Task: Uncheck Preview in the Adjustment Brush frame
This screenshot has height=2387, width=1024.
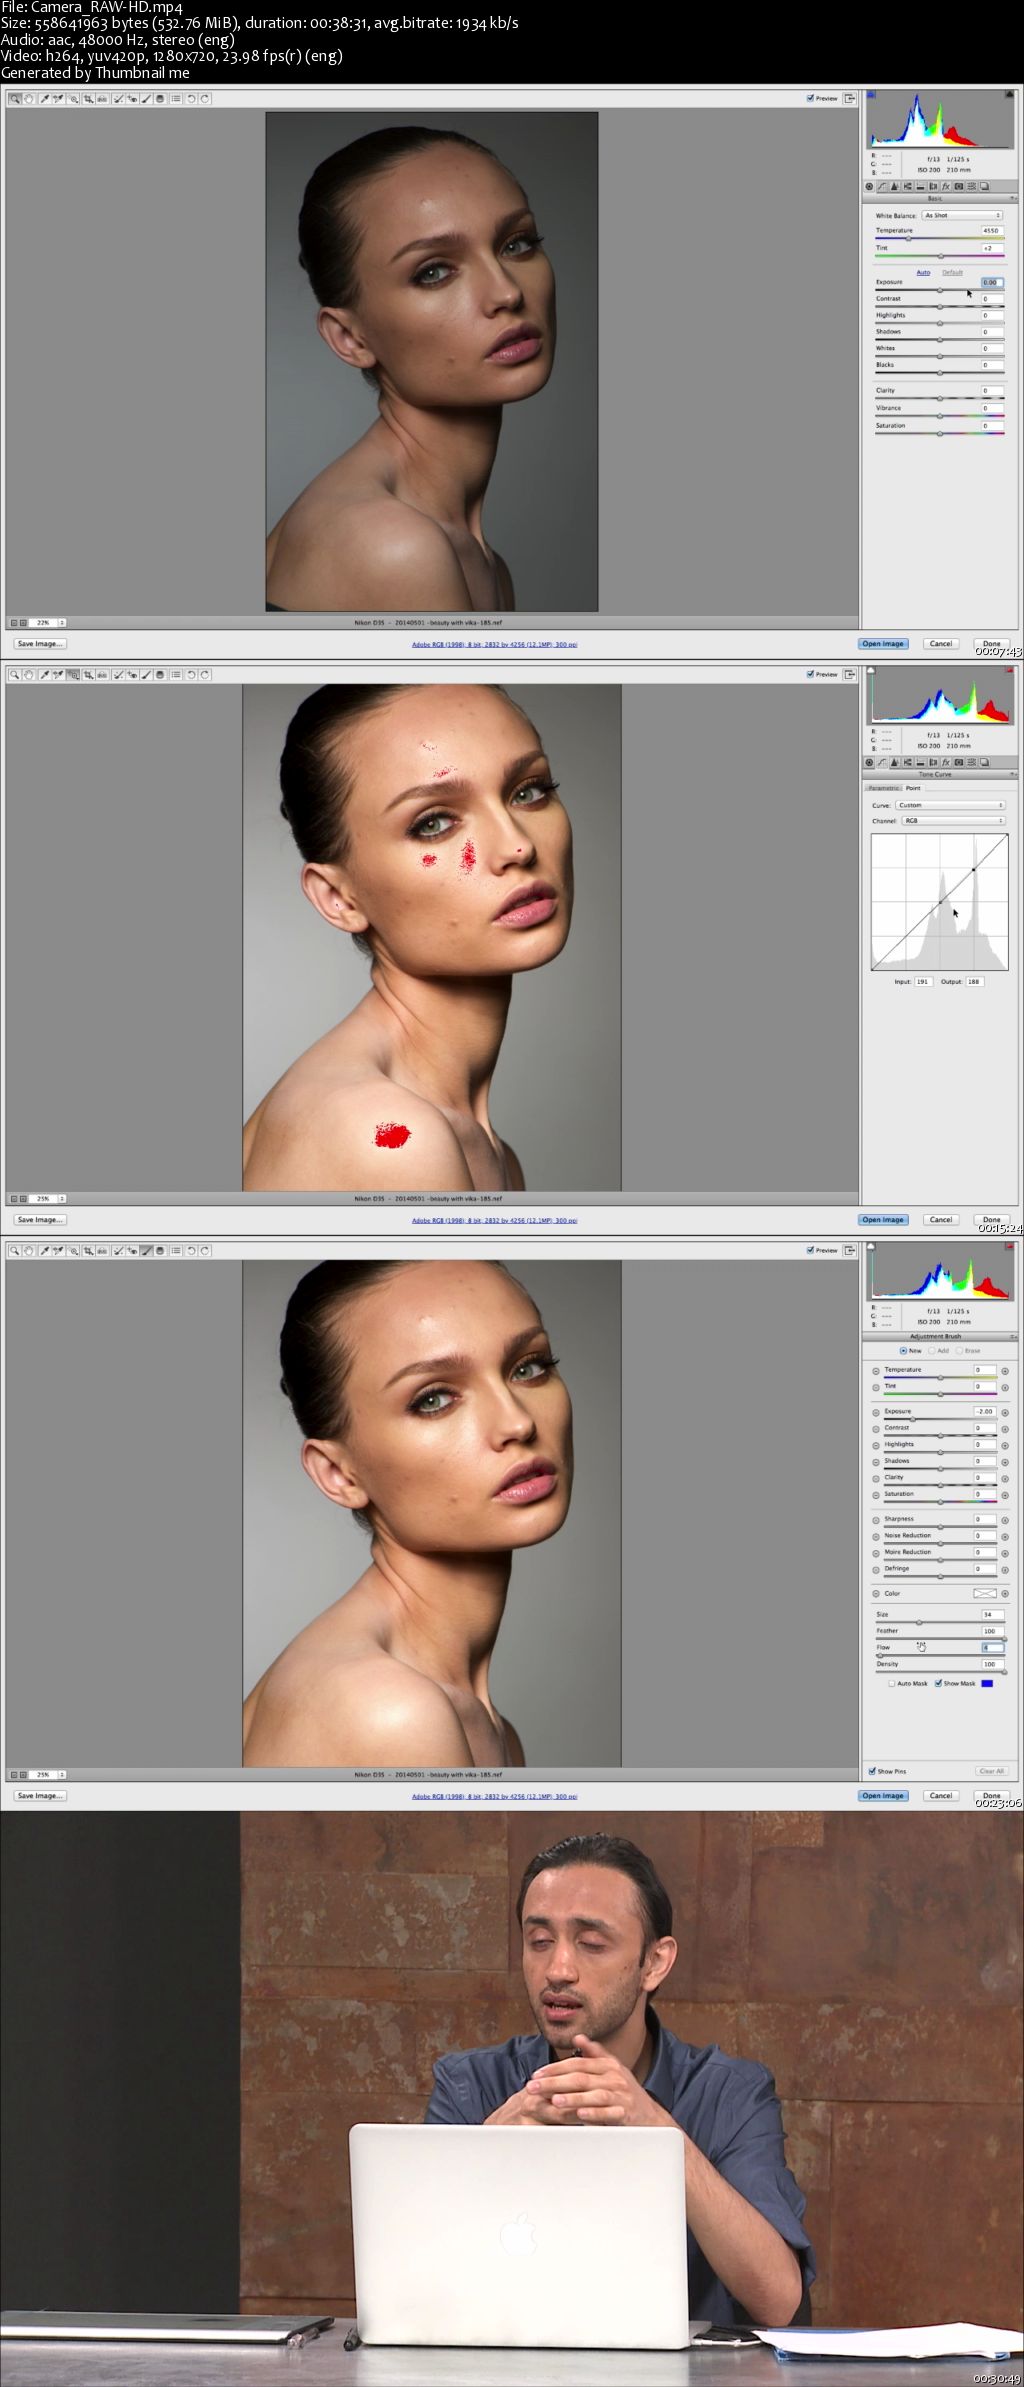Action: 811,1250
